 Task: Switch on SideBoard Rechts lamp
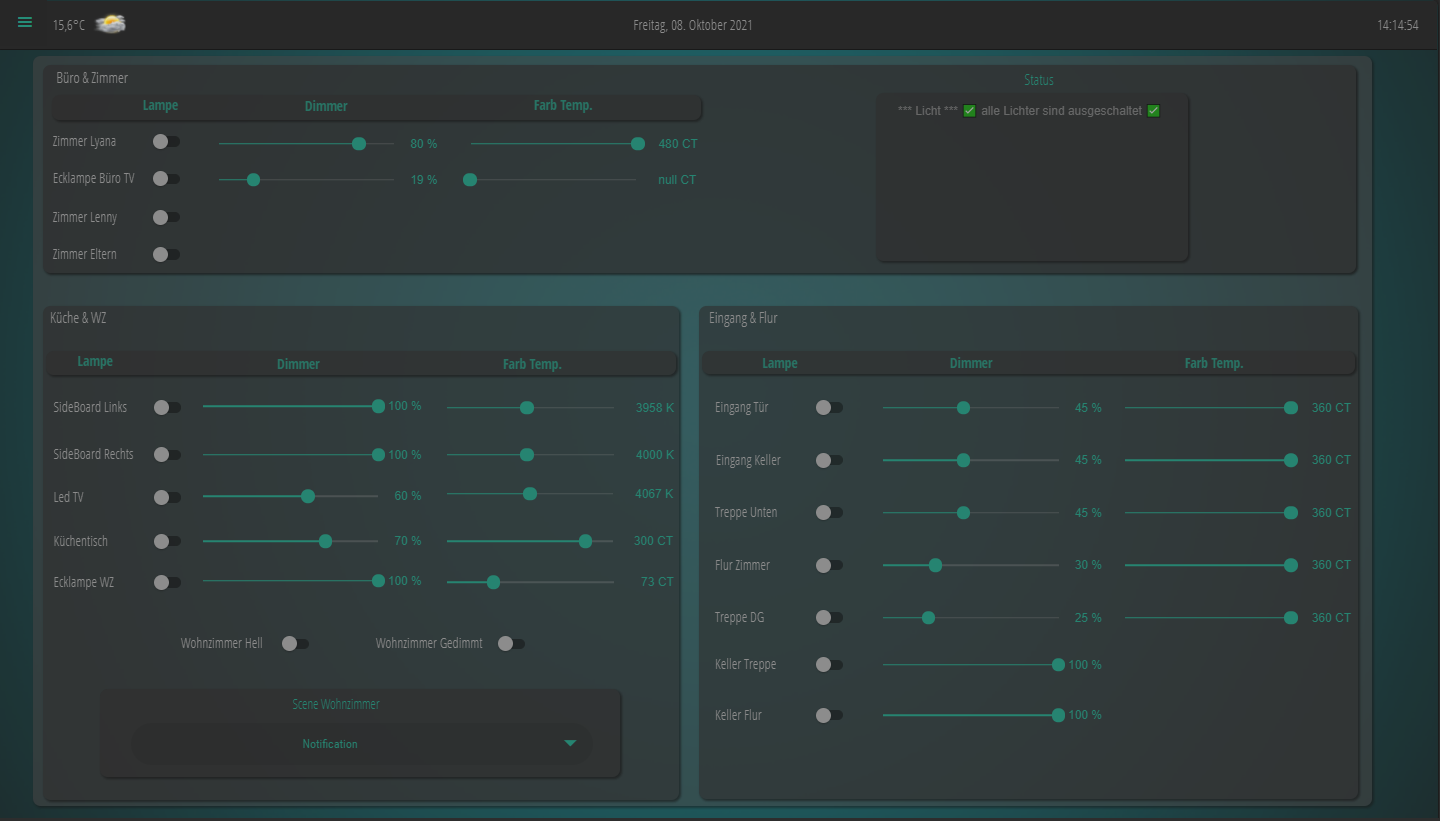(167, 454)
